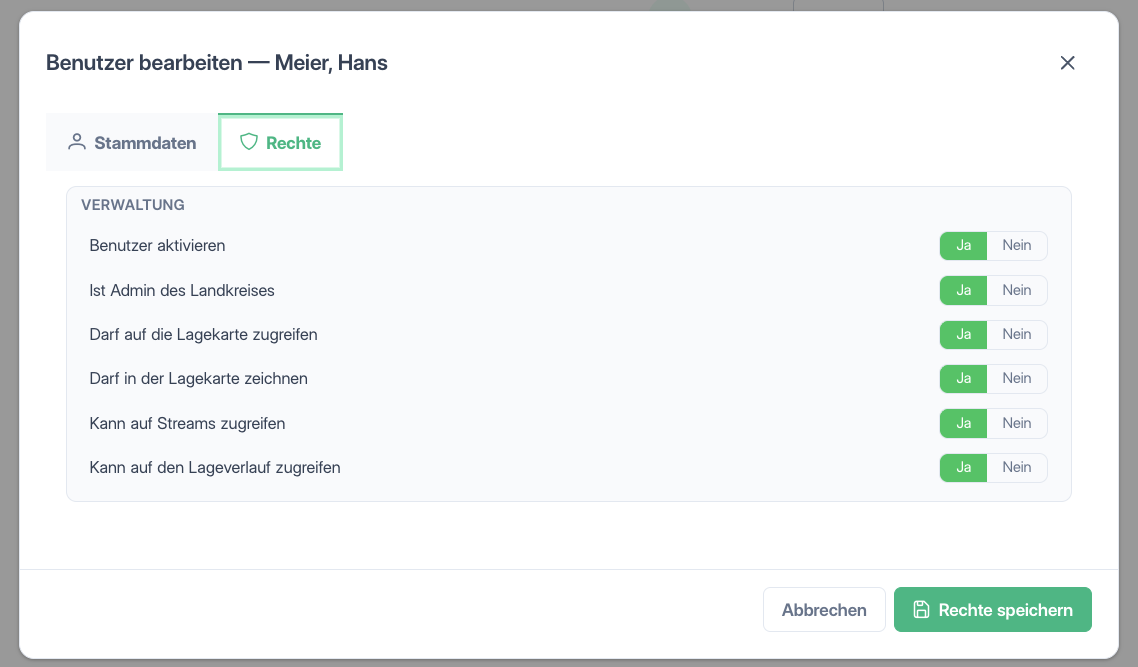The width and height of the screenshot is (1138, 667).
Task: Choose Ja for Ist Admin des Landkreises
Action: [x=963, y=290]
